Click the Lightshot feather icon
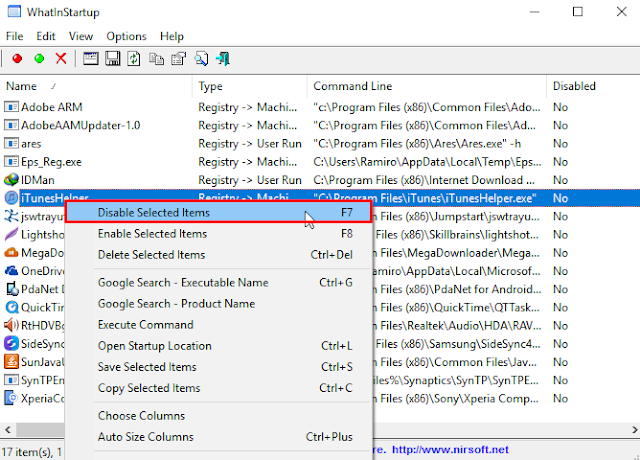 pos(11,234)
